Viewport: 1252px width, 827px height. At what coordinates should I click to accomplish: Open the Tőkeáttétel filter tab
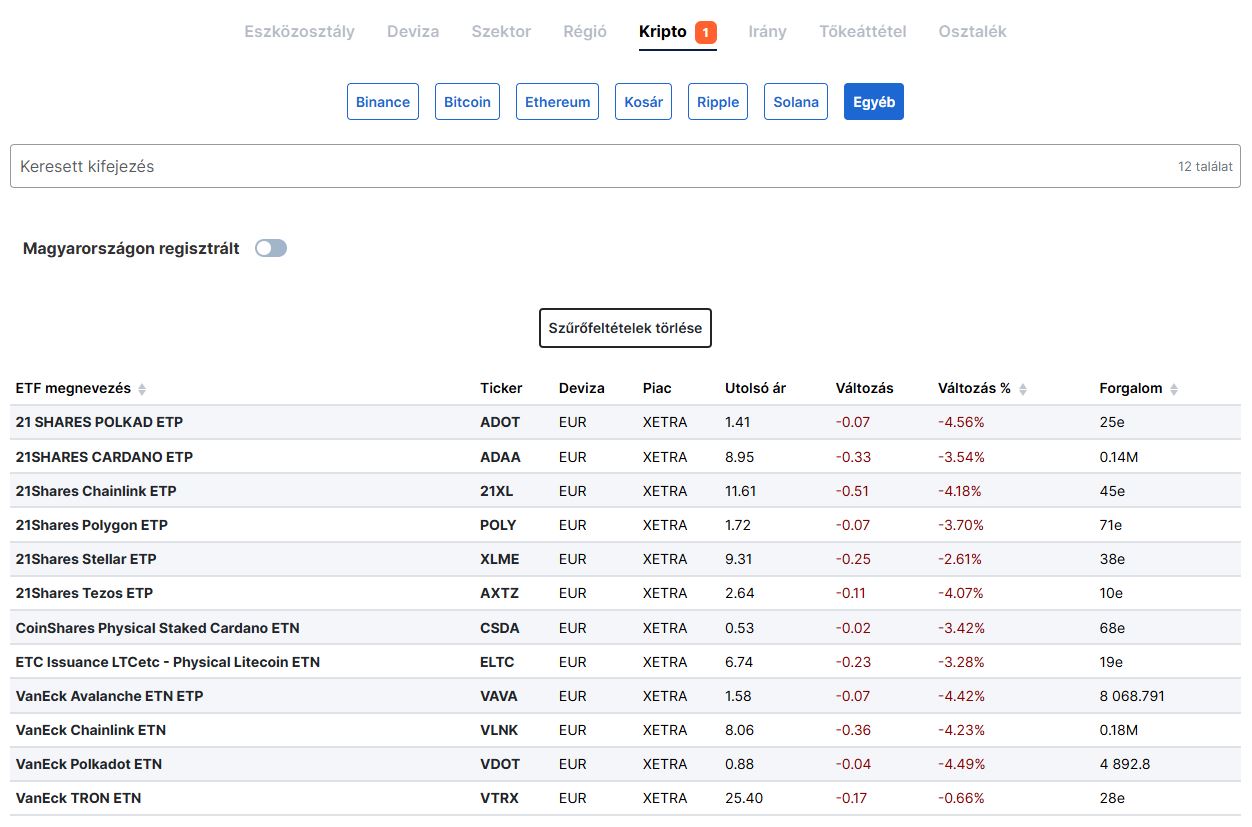click(x=862, y=31)
